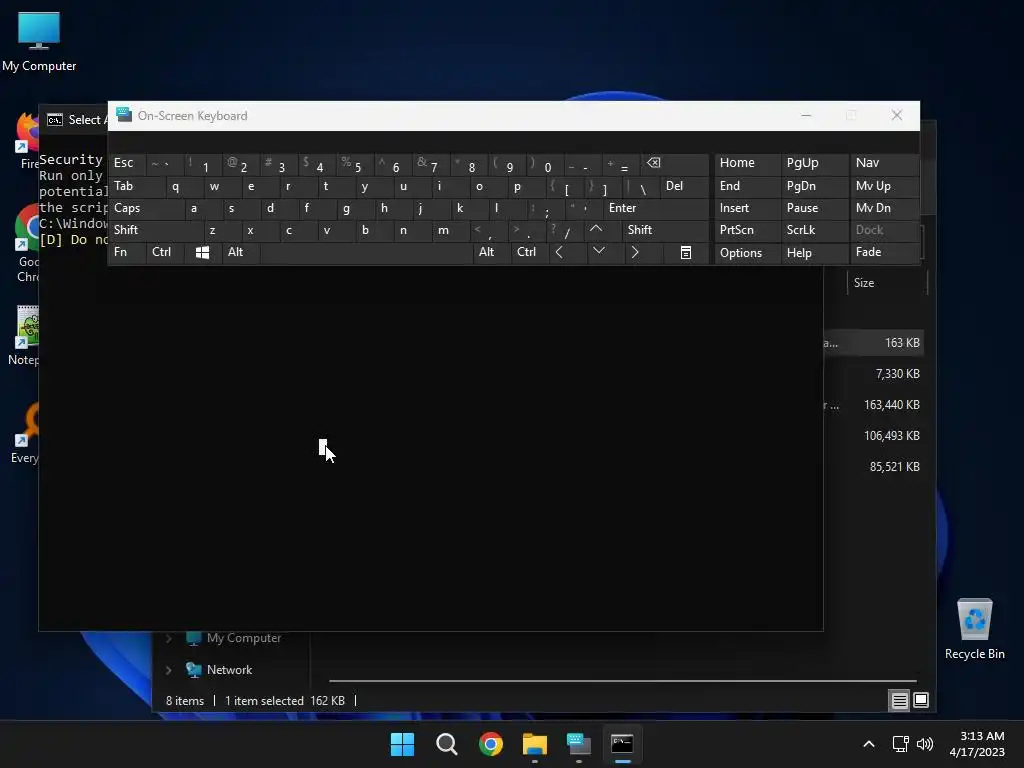Image resolution: width=1024 pixels, height=768 pixels.
Task: Click the Insert key on keyboard
Action: coord(747,208)
